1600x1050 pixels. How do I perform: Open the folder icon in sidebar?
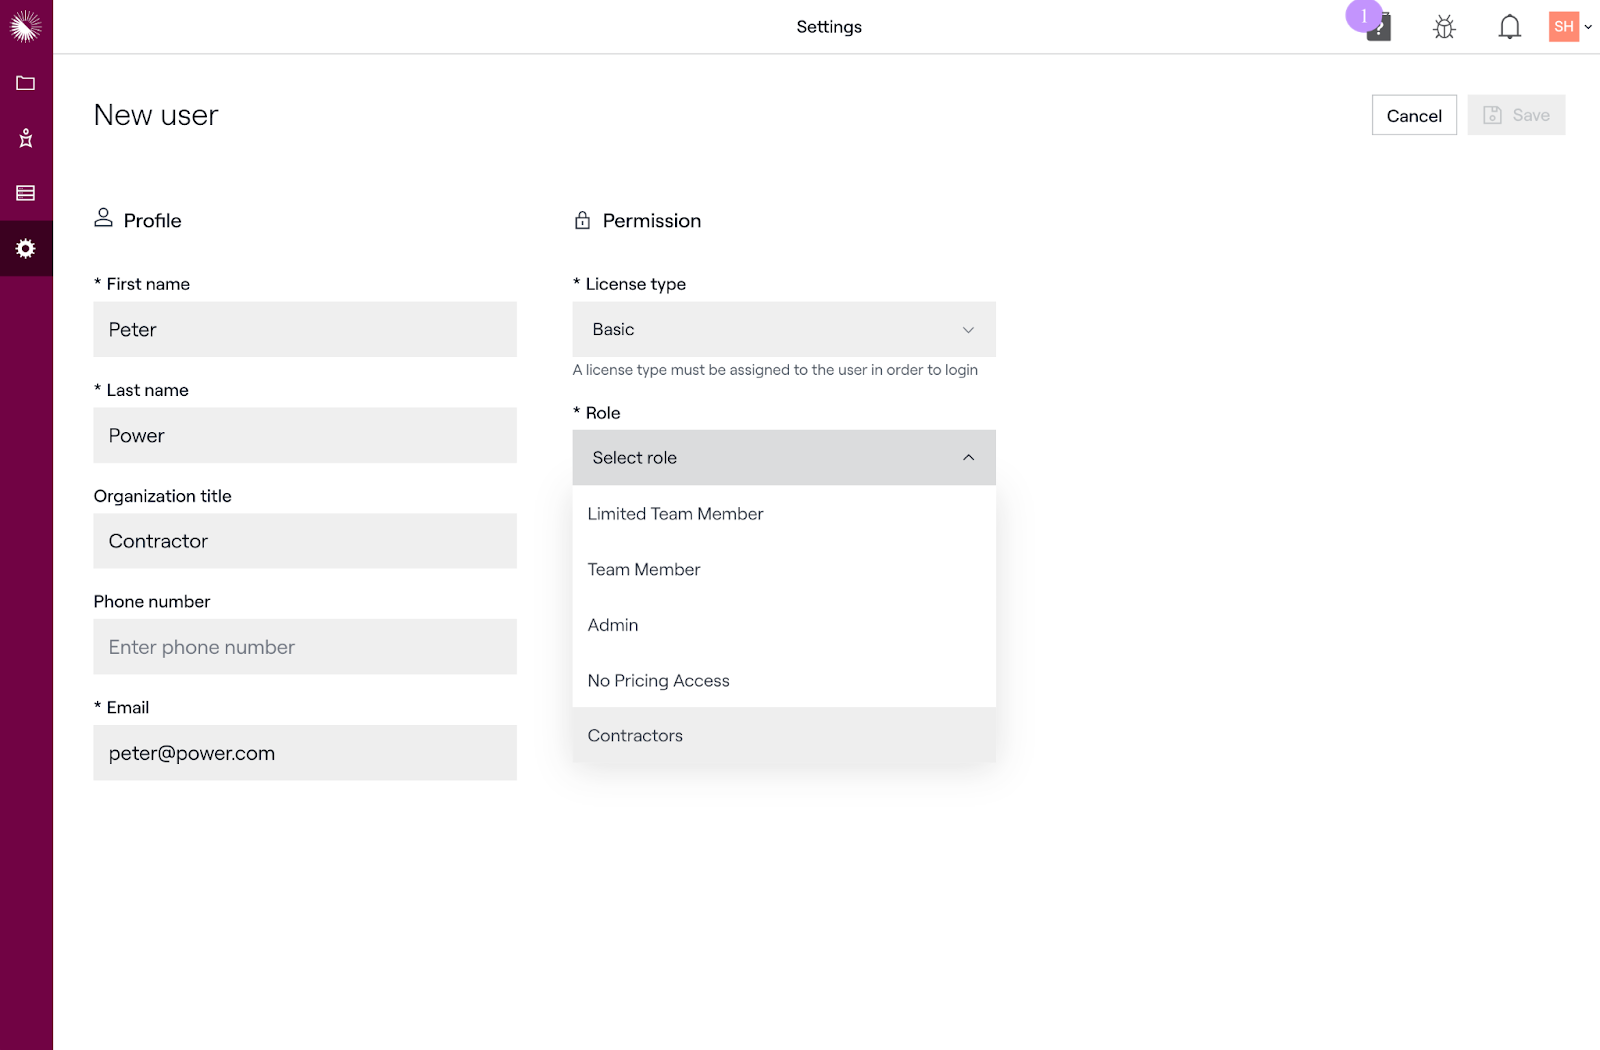coord(26,83)
